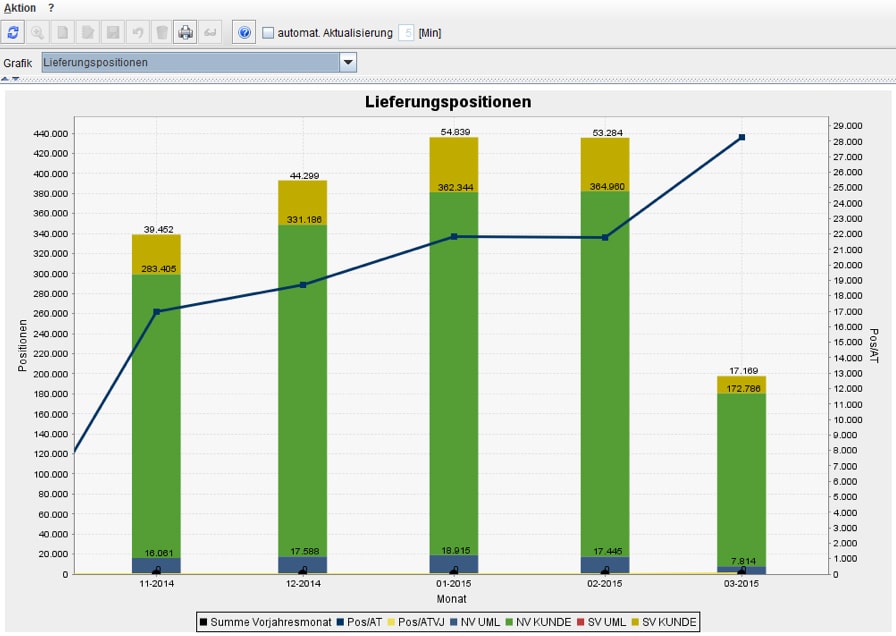
Task: Click the 16.061 NV UML value label
Action: pyautogui.click(x=158, y=553)
